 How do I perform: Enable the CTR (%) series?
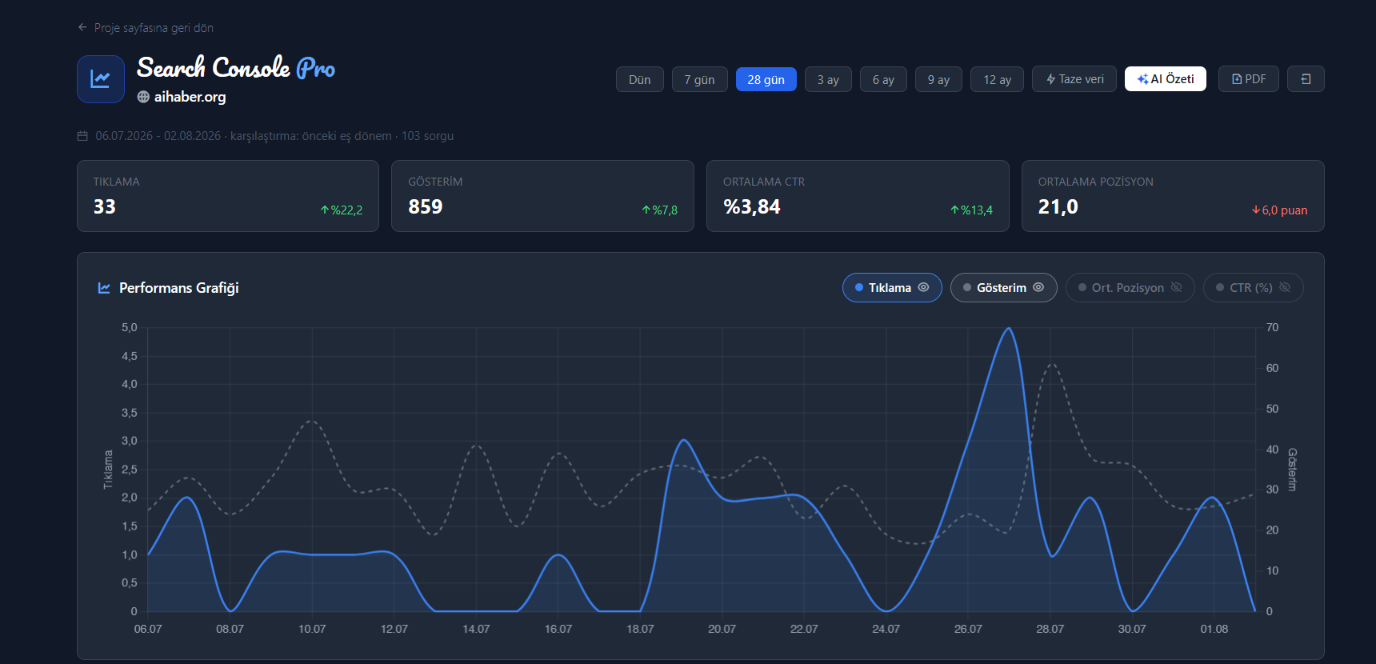tap(1253, 288)
